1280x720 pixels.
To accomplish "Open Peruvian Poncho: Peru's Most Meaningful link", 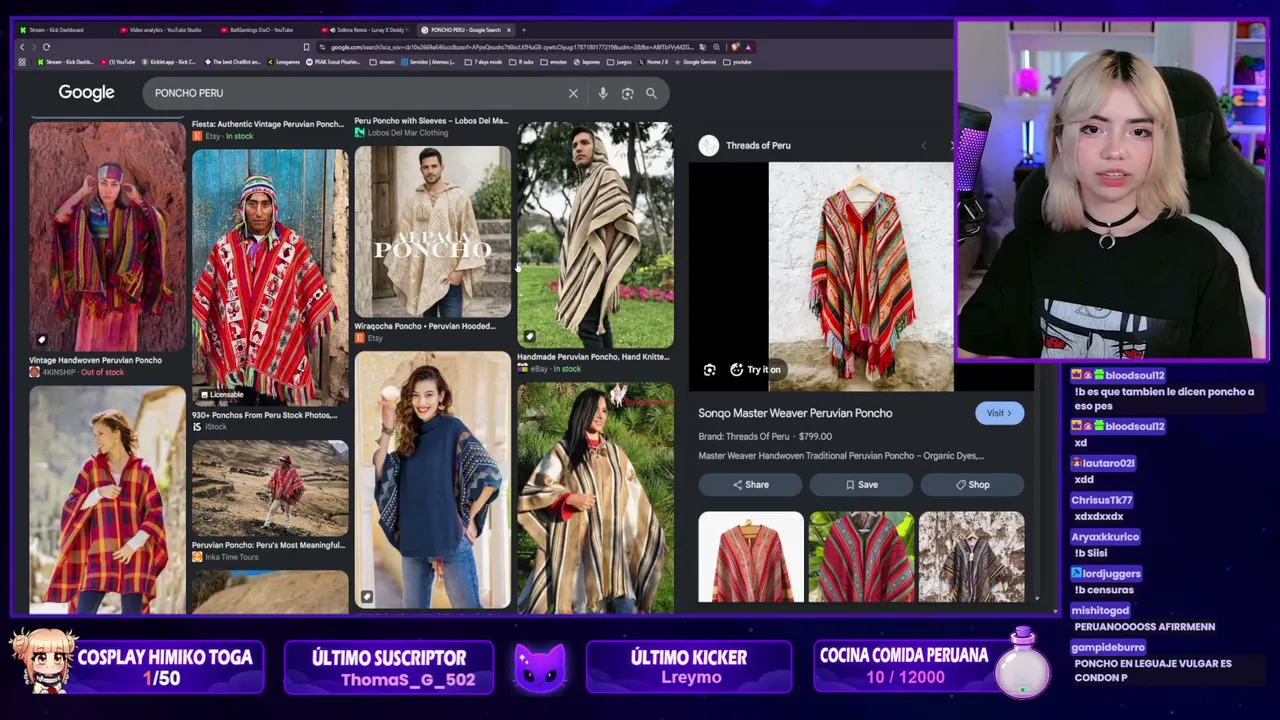I will coord(268,545).
